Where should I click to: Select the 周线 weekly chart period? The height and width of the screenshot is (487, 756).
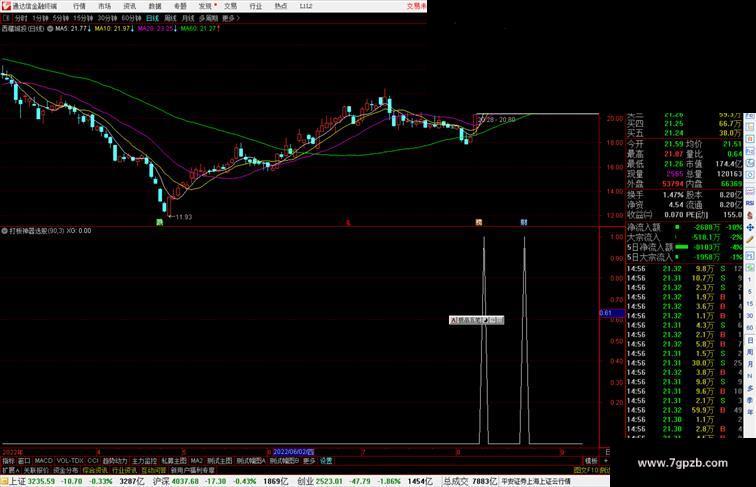170,18
